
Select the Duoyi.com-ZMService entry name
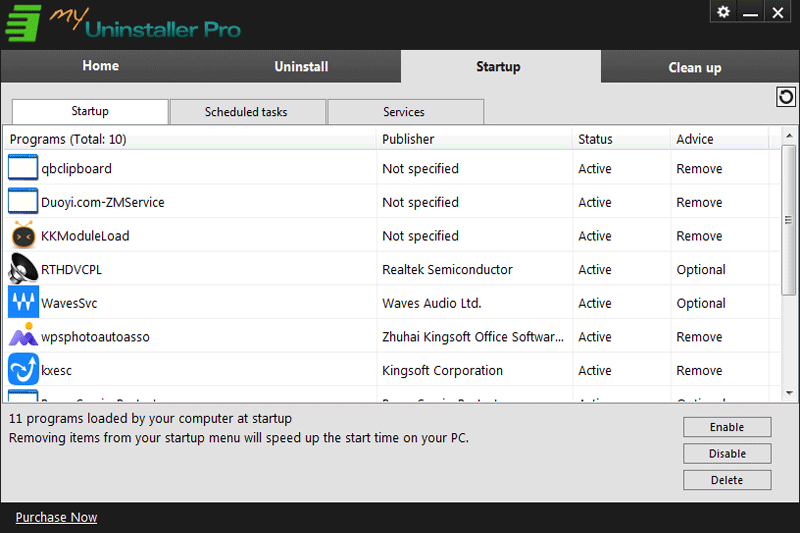(x=103, y=202)
